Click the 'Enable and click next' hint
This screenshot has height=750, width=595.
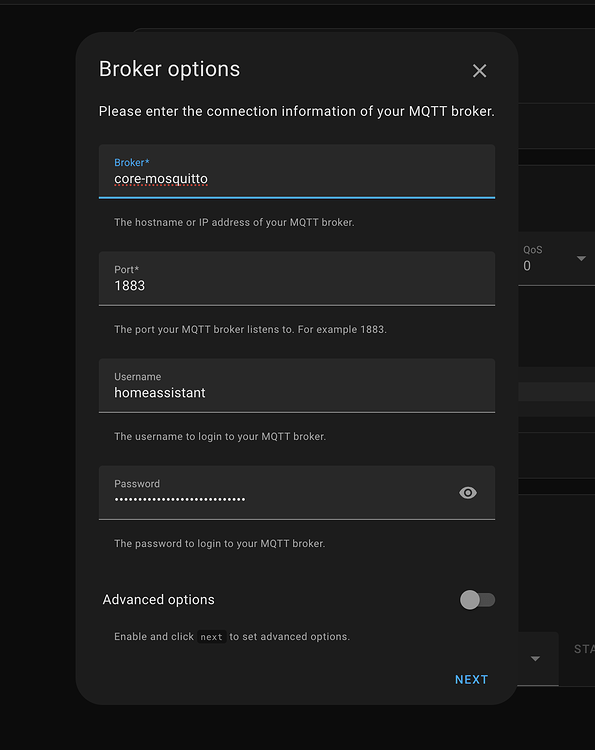tap(232, 637)
